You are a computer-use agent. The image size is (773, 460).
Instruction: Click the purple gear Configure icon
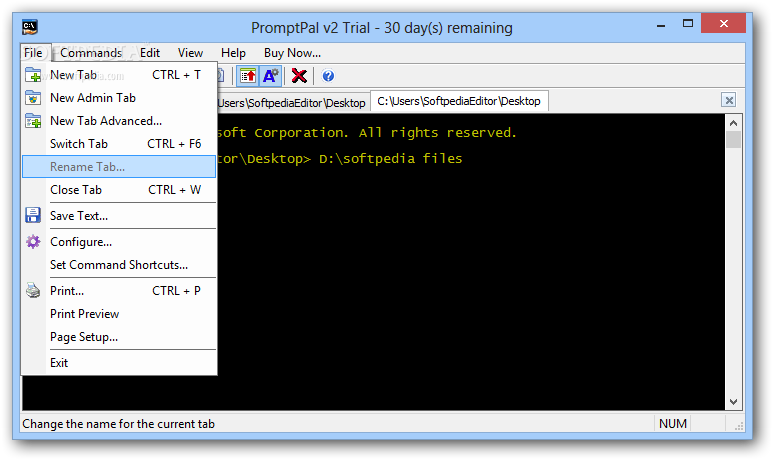point(33,242)
